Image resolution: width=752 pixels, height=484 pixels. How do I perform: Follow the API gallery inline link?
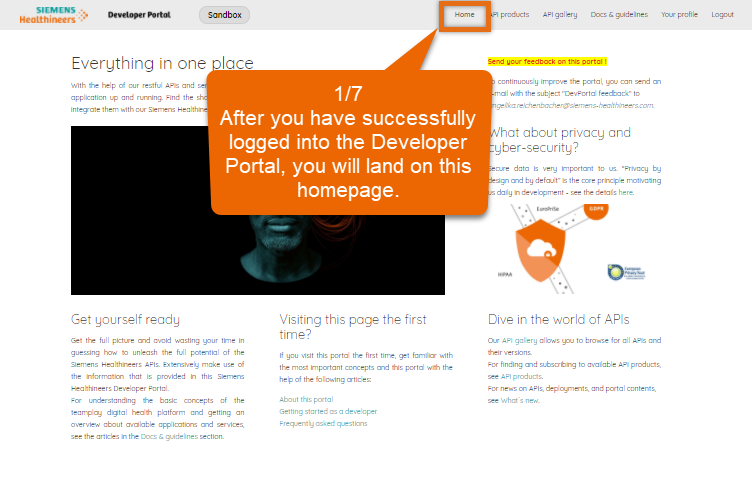[x=519, y=340]
